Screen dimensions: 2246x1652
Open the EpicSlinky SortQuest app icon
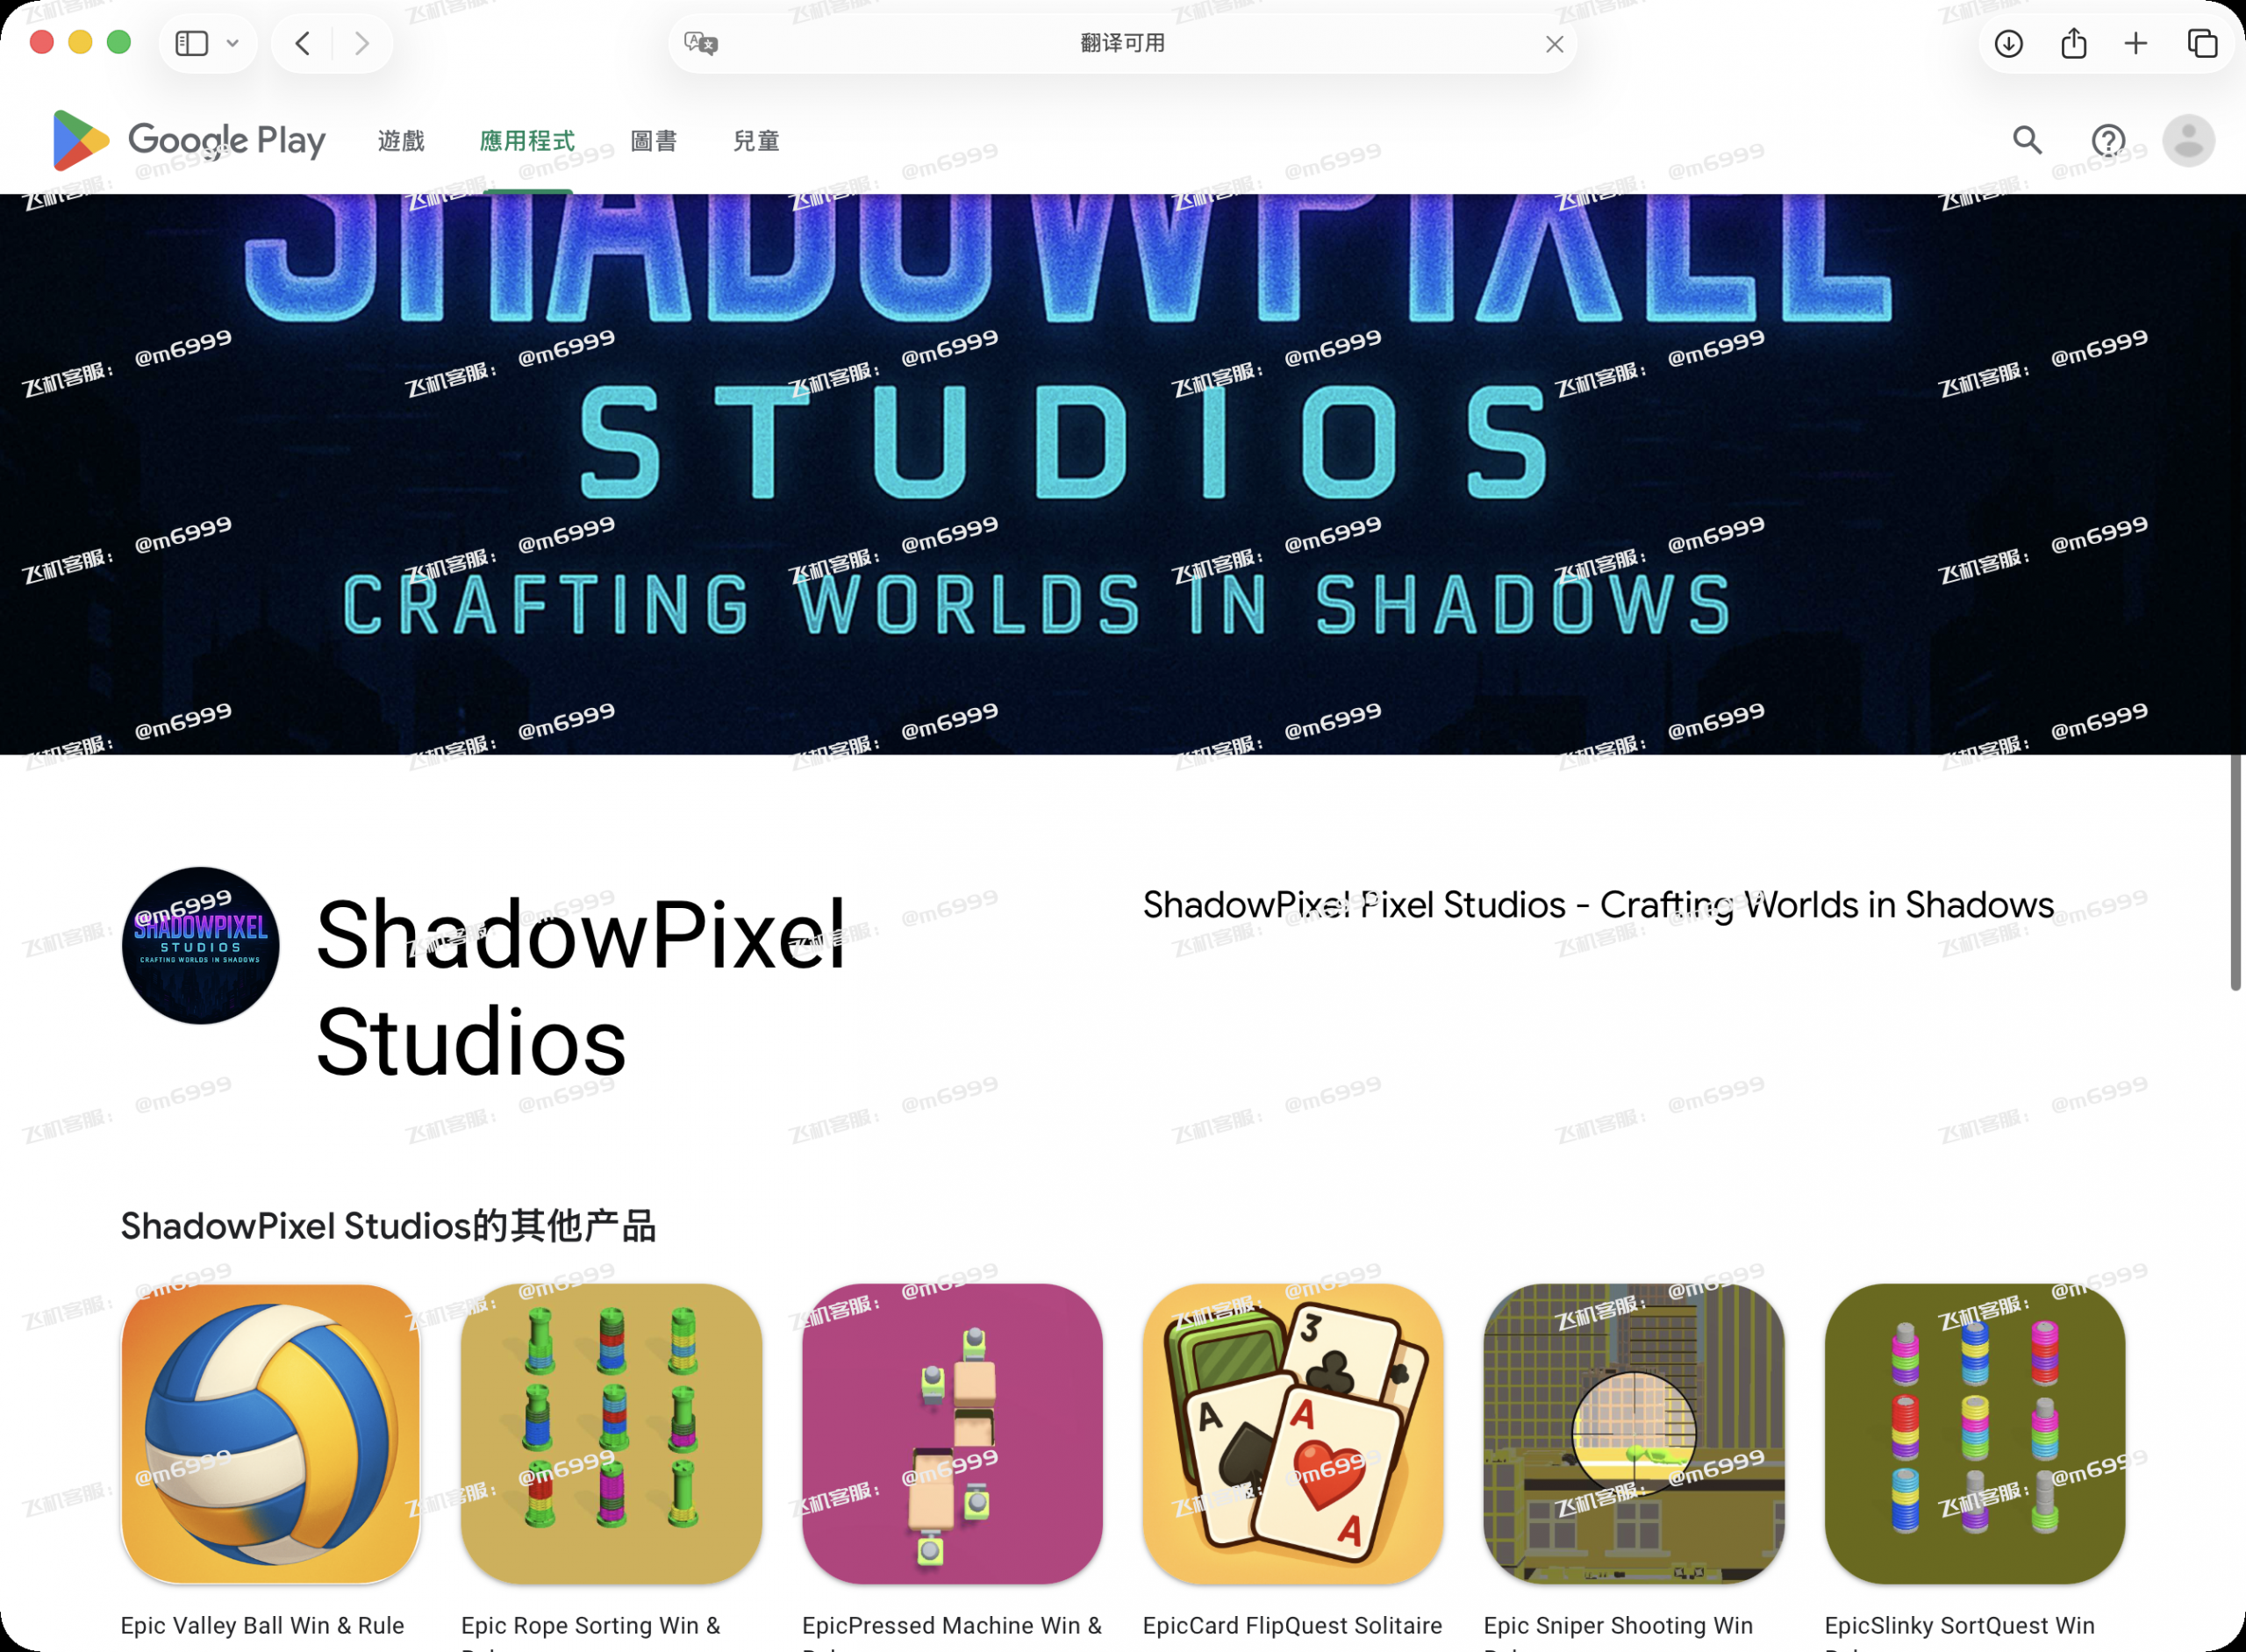(1975, 1434)
